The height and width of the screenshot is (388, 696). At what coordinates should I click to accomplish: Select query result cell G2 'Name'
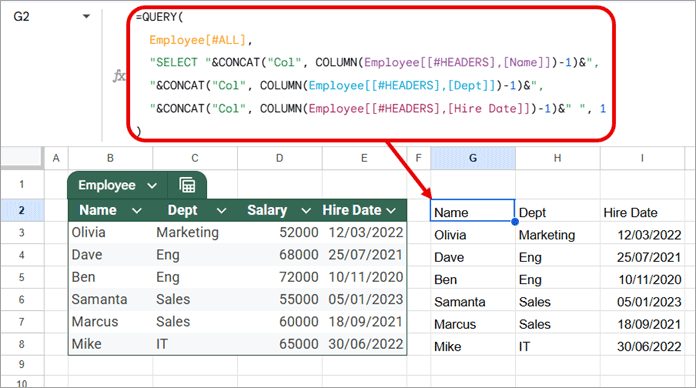click(473, 210)
